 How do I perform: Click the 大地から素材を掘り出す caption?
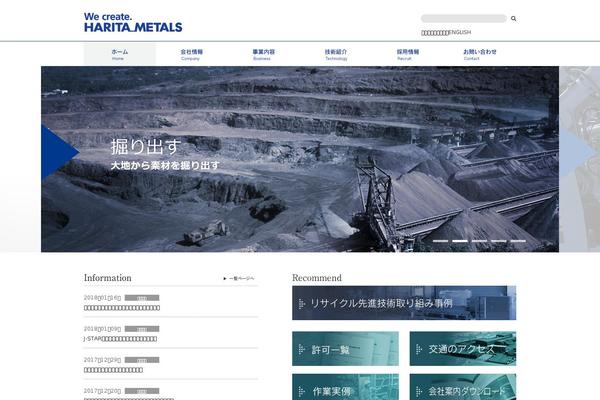[x=165, y=165]
